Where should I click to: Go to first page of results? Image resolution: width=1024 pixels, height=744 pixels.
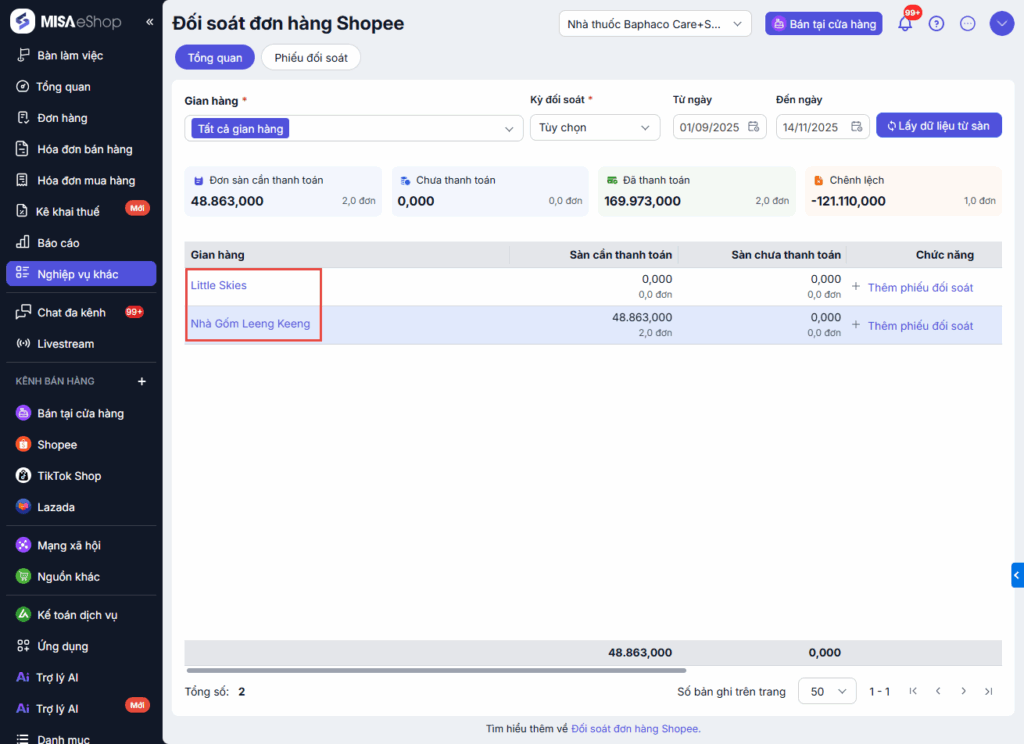[913, 691]
